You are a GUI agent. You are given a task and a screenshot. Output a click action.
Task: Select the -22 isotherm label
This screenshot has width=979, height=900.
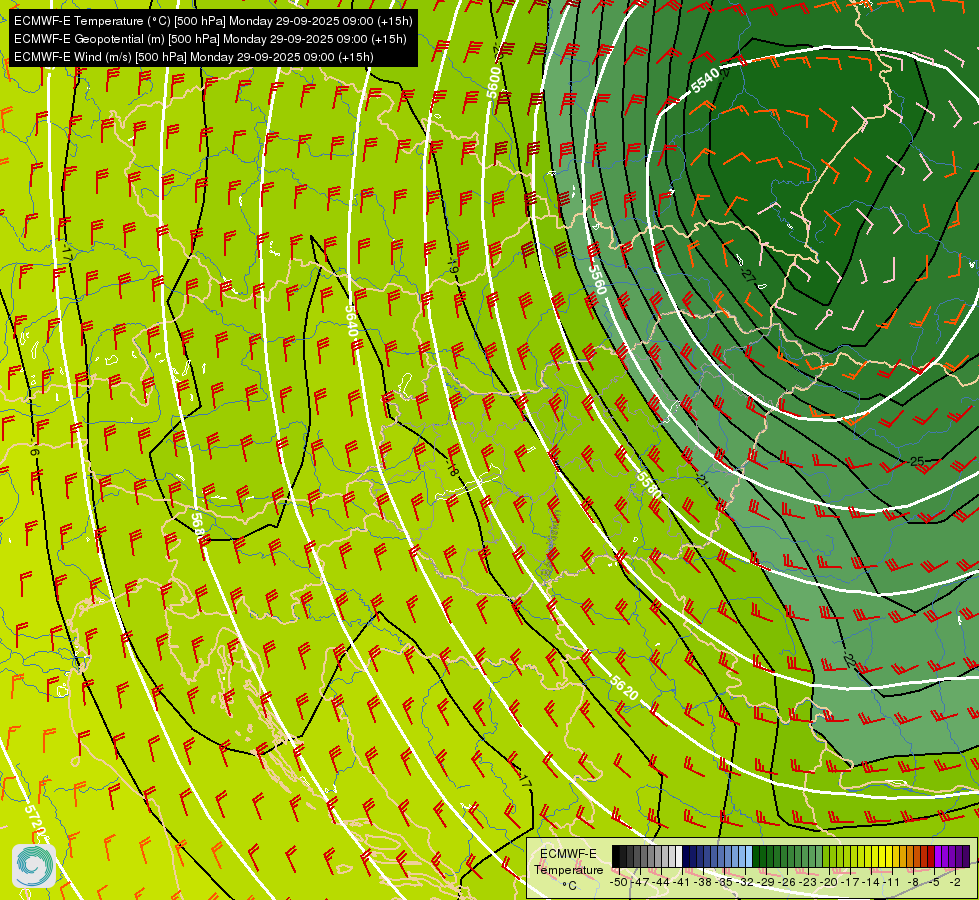coord(847,659)
